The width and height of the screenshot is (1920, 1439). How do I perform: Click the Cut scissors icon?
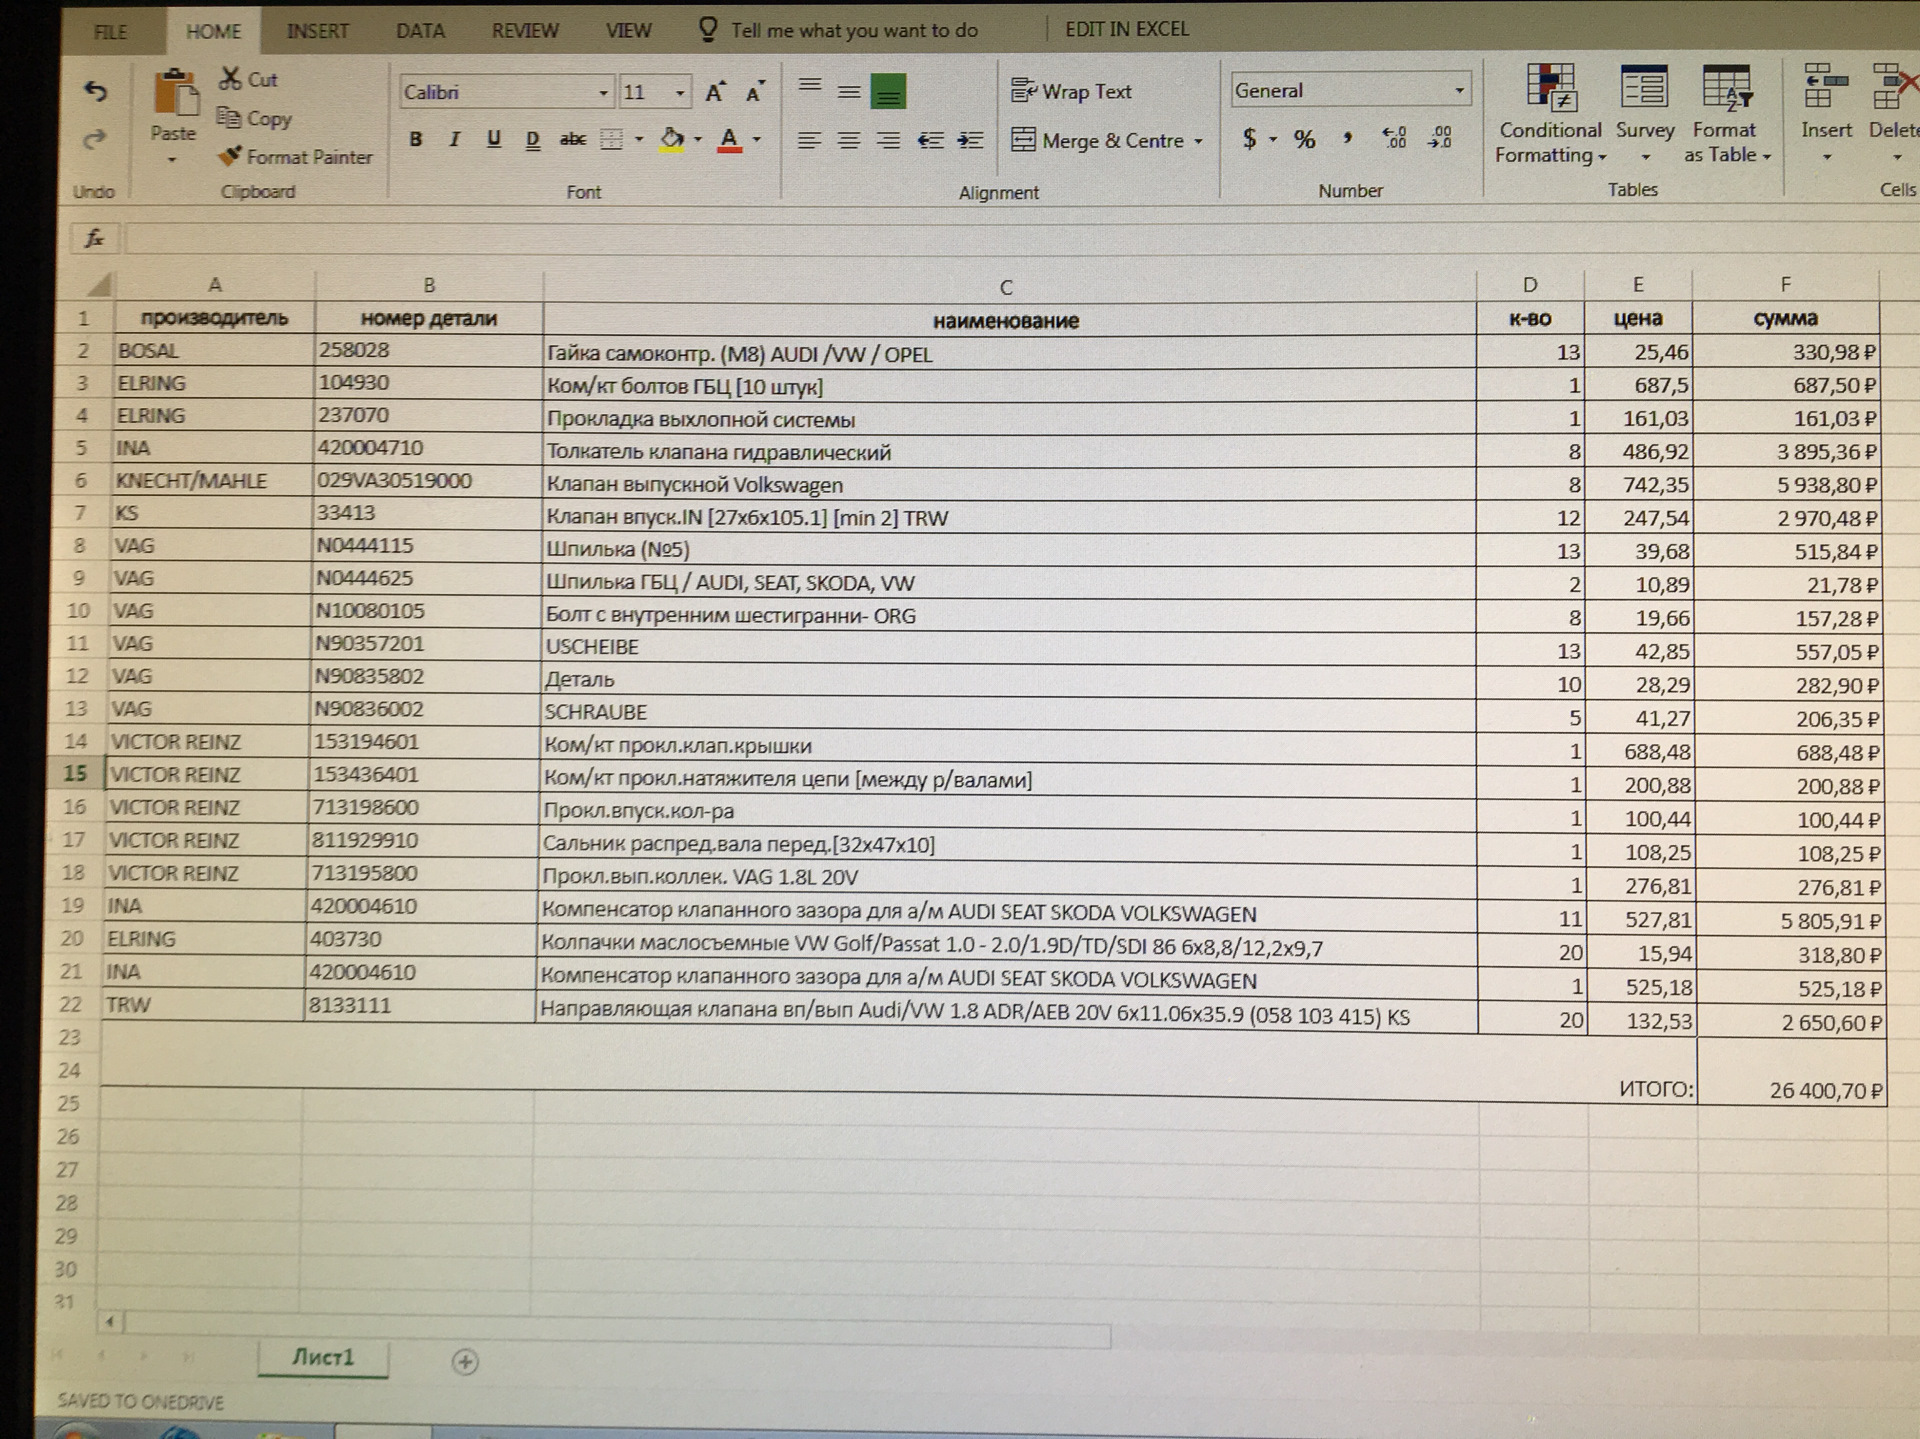pyautogui.click(x=231, y=78)
